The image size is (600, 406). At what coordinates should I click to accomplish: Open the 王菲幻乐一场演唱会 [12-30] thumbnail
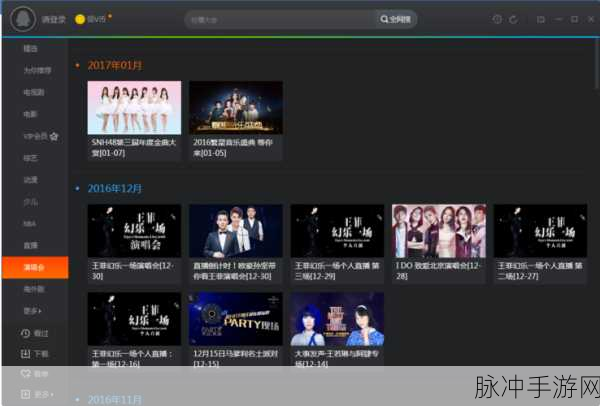coord(134,231)
